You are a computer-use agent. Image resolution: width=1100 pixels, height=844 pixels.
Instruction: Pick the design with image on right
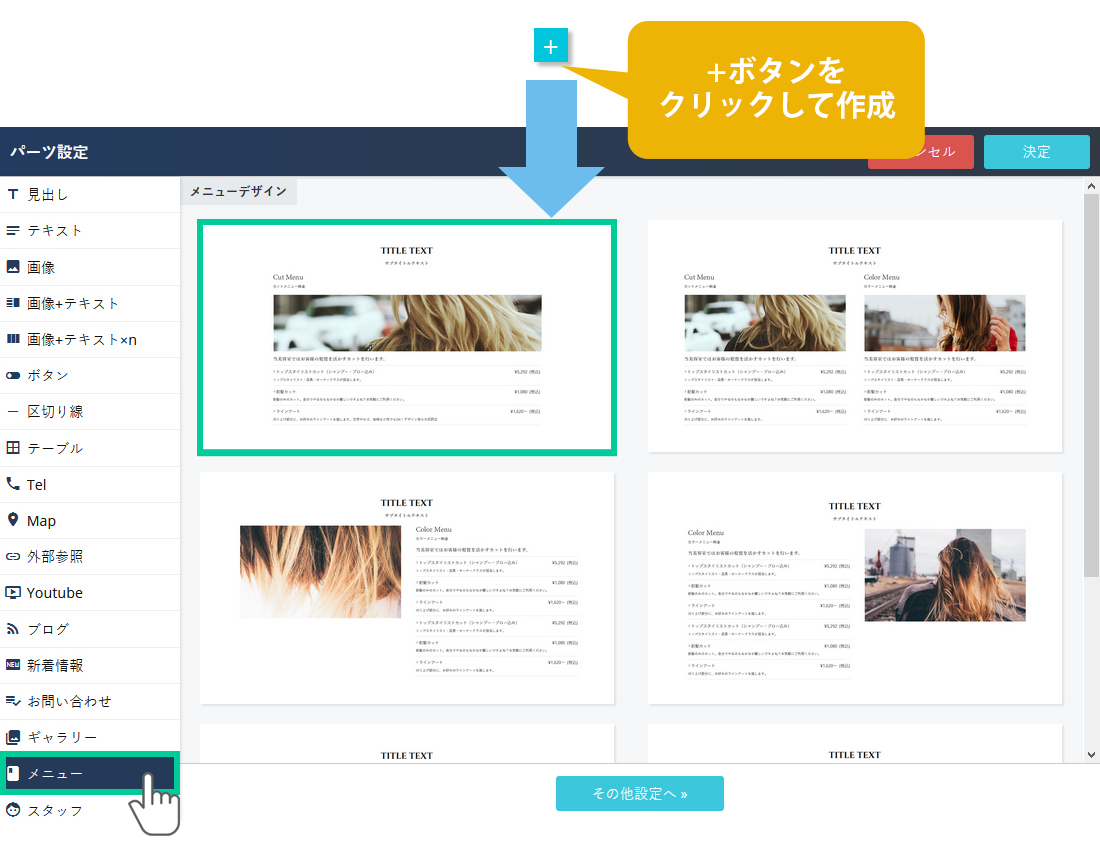(855, 588)
